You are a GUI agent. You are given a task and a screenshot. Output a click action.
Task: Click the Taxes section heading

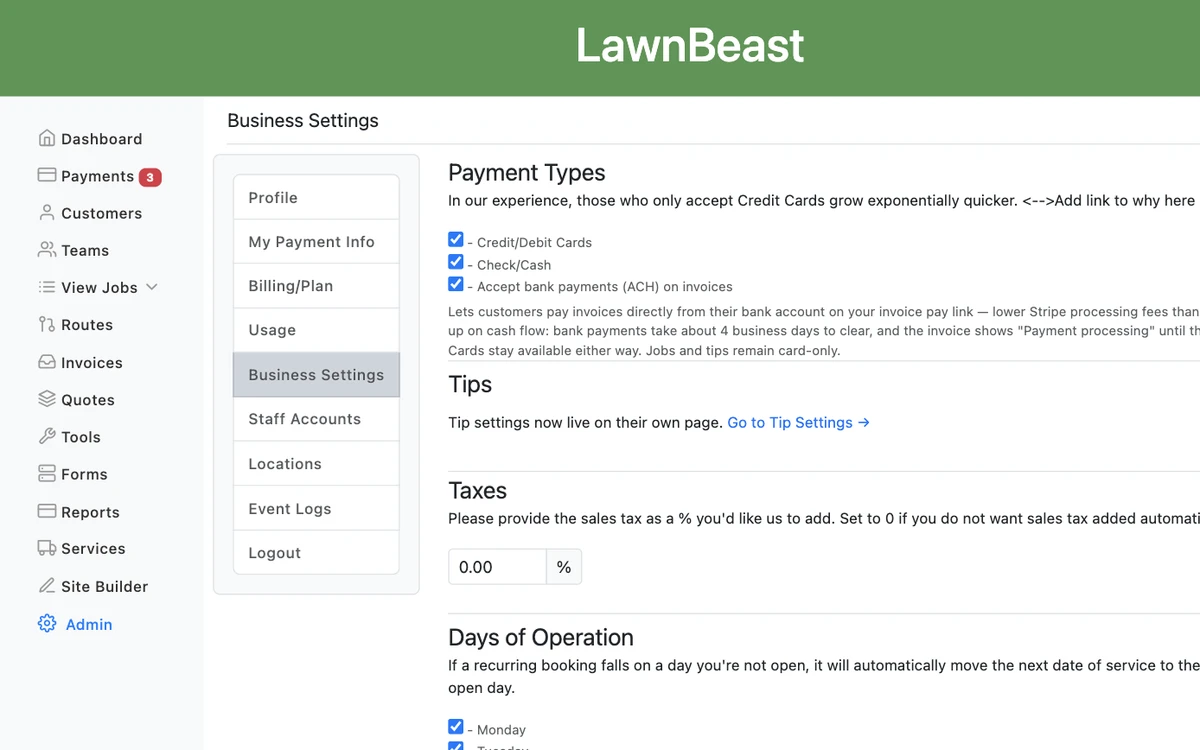pyautogui.click(x=477, y=491)
